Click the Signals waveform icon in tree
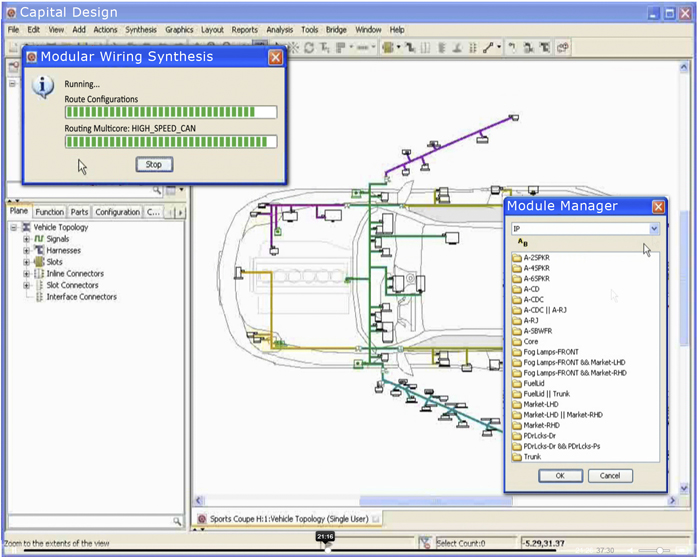 pos(39,239)
